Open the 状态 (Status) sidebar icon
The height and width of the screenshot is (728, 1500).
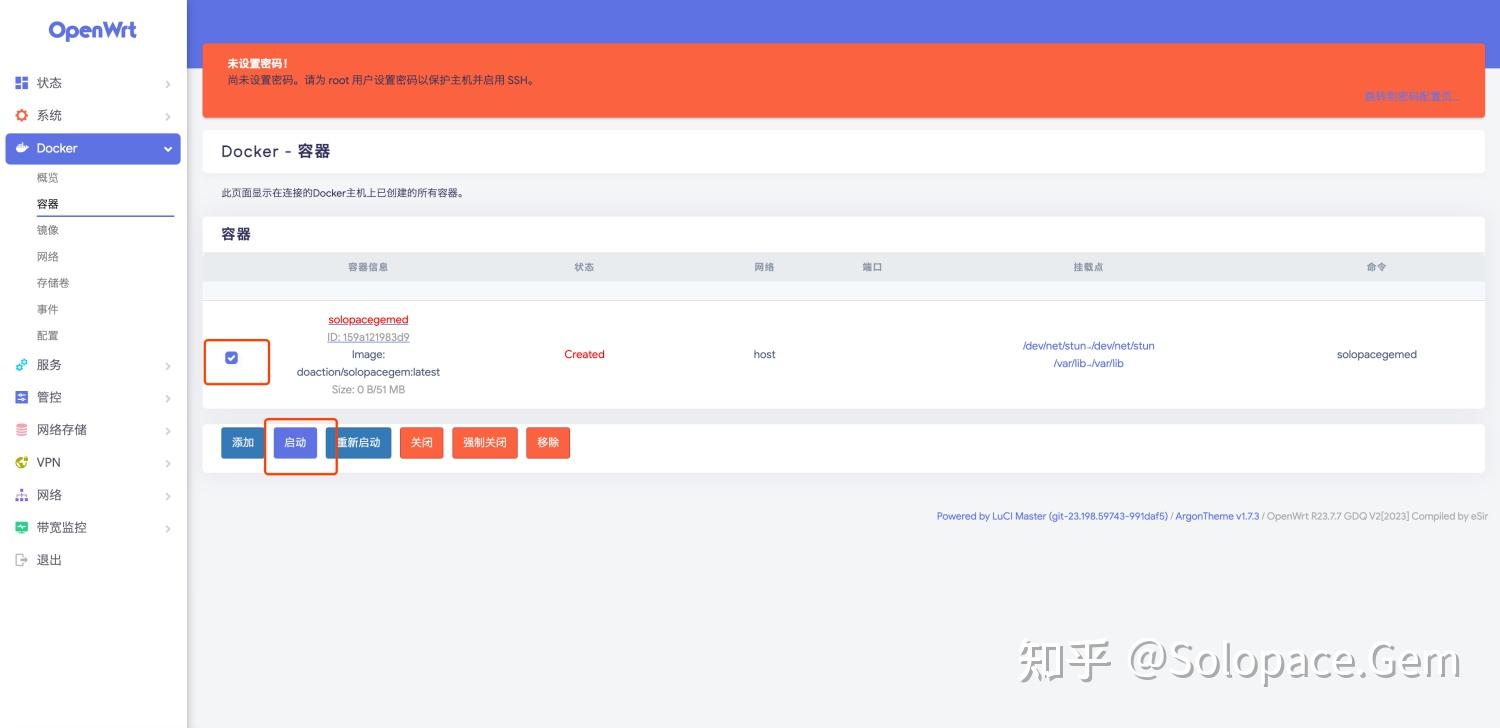(22, 83)
